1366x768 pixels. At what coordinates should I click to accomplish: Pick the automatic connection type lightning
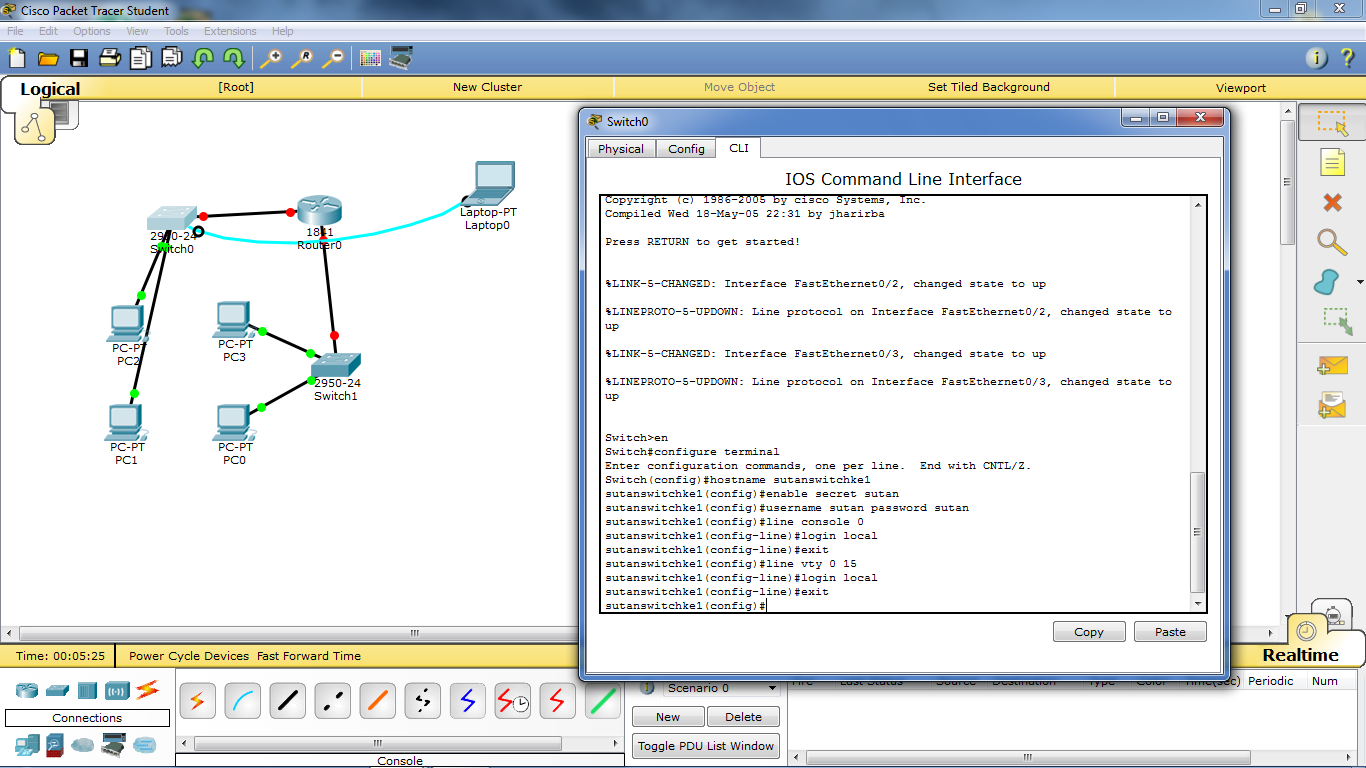pos(196,701)
